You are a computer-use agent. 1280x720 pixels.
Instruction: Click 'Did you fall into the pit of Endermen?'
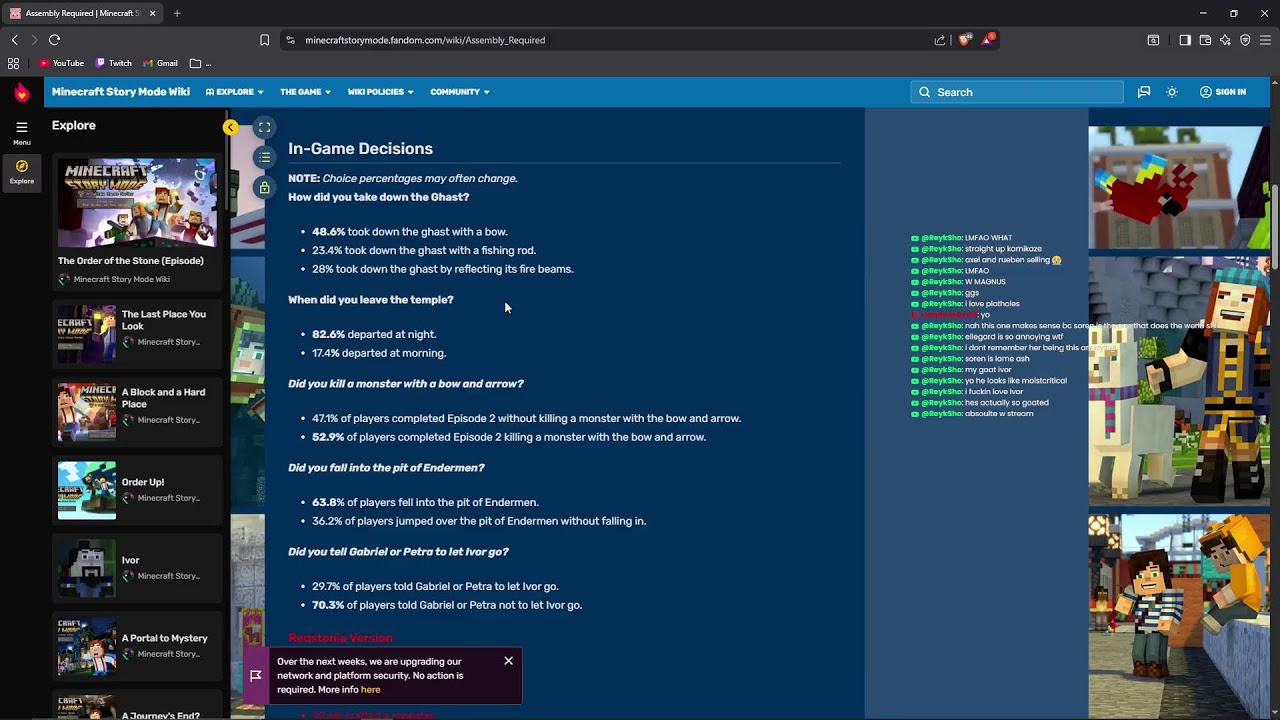pos(386,468)
